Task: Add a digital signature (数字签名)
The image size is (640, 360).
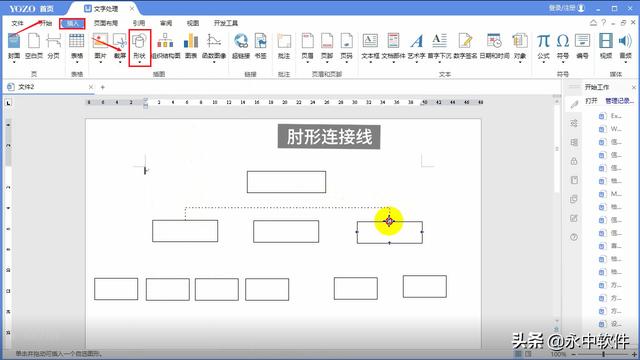Action: click(465, 46)
